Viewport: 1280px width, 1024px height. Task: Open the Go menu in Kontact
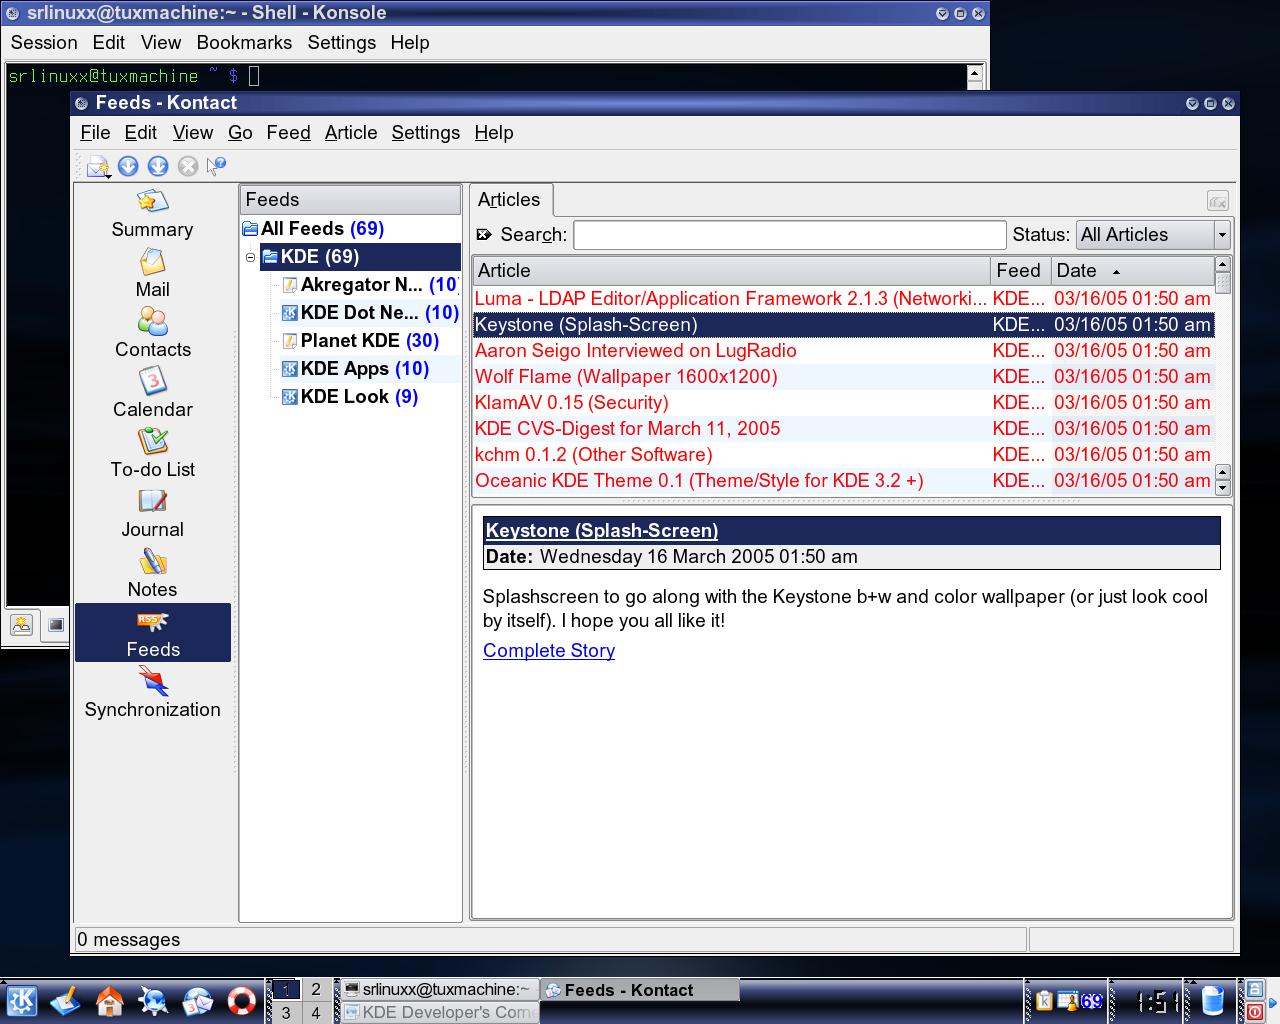coord(240,133)
